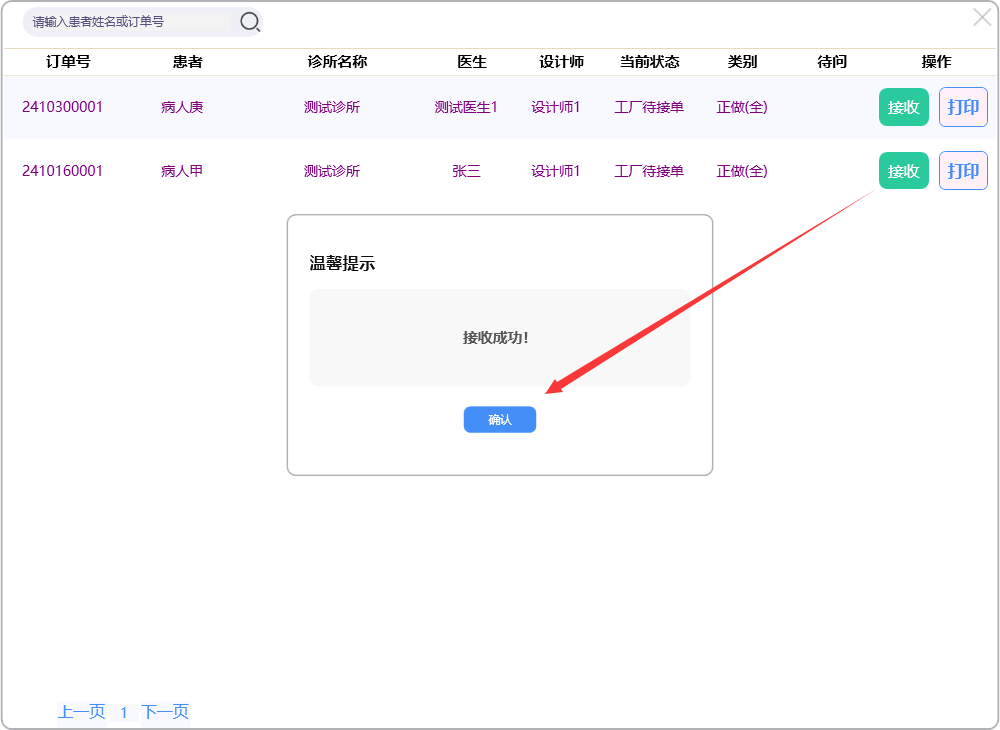Select patient 病人甲 in the second row

click(182, 171)
